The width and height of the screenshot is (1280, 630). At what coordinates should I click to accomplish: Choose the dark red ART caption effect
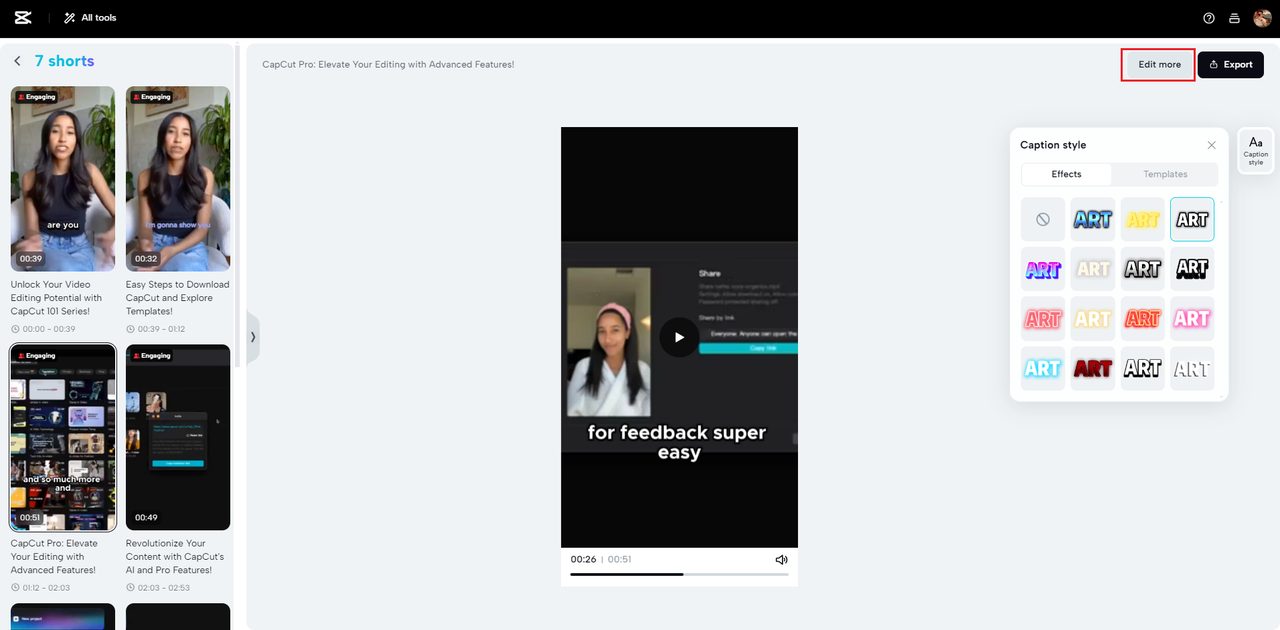[1093, 368]
